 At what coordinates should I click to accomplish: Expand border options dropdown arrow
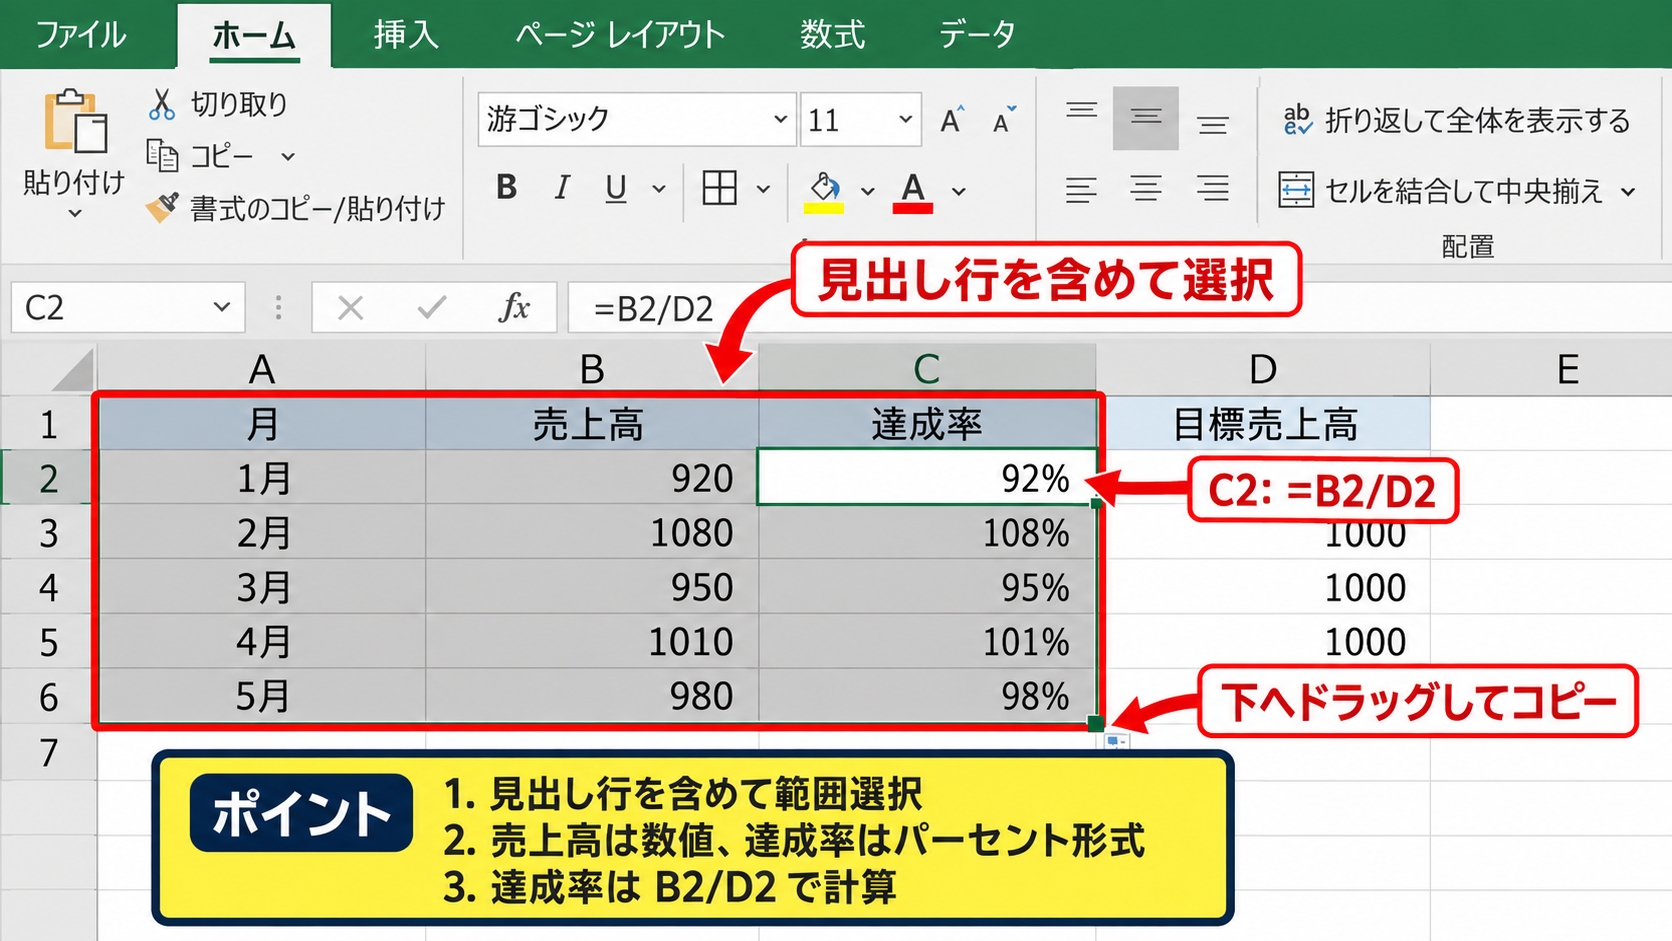(x=763, y=188)
